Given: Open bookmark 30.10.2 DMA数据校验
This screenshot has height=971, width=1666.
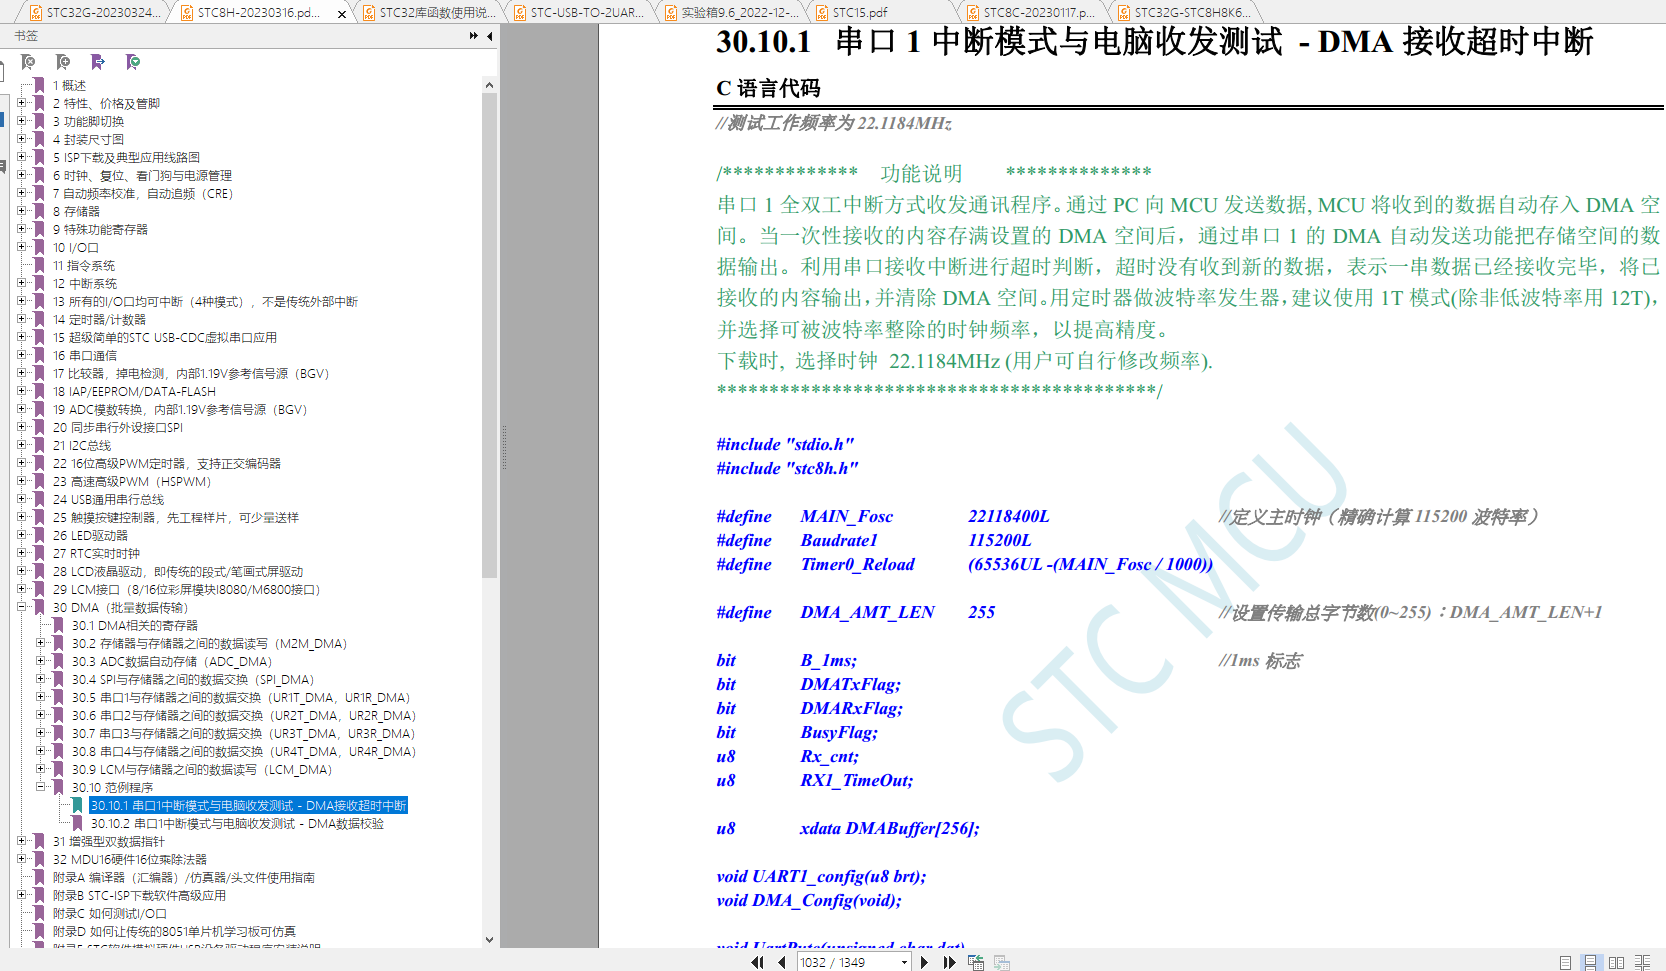Looking at the screenshot, I should pyautogui.click(x=237, y=824).
